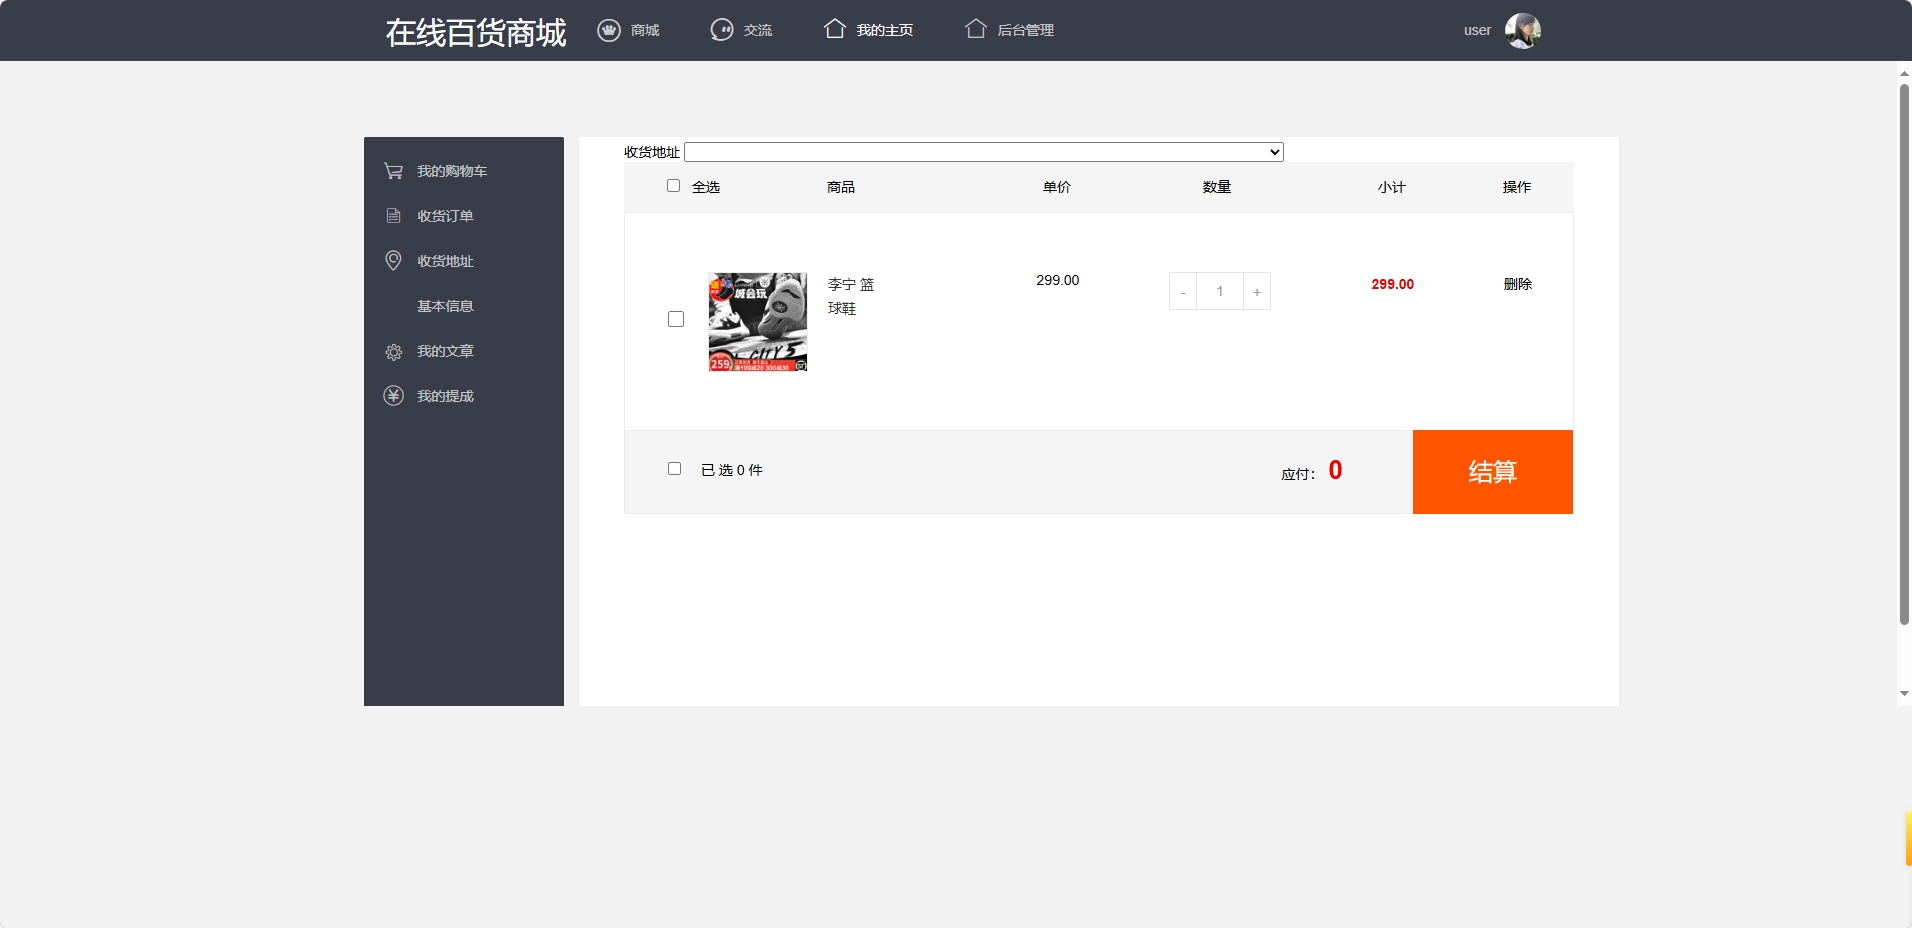Click the 收货订单 order icon
The image size is (1912, 928).
[392, 215]
